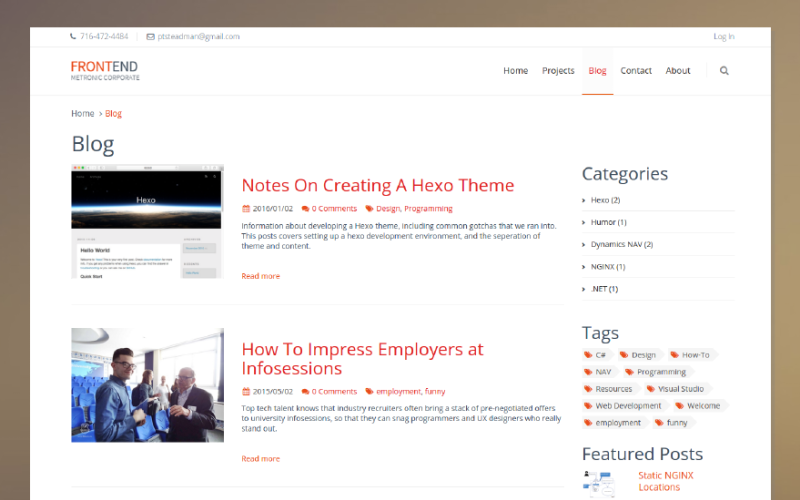Select the Visual Studio tag
800x500 pixels.
pyautogui.click(x=680, y=389)
